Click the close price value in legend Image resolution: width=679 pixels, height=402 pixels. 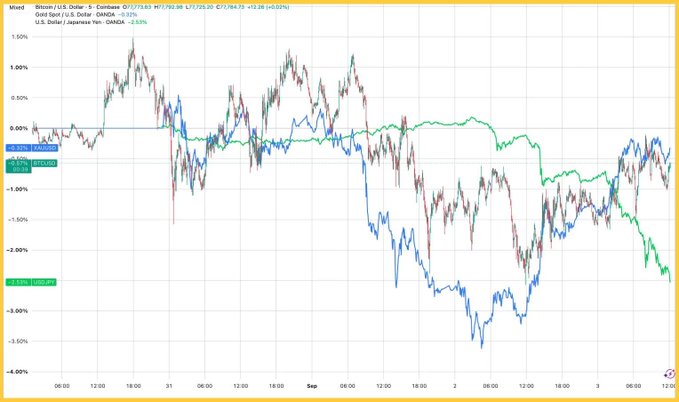tap(230, 7)
